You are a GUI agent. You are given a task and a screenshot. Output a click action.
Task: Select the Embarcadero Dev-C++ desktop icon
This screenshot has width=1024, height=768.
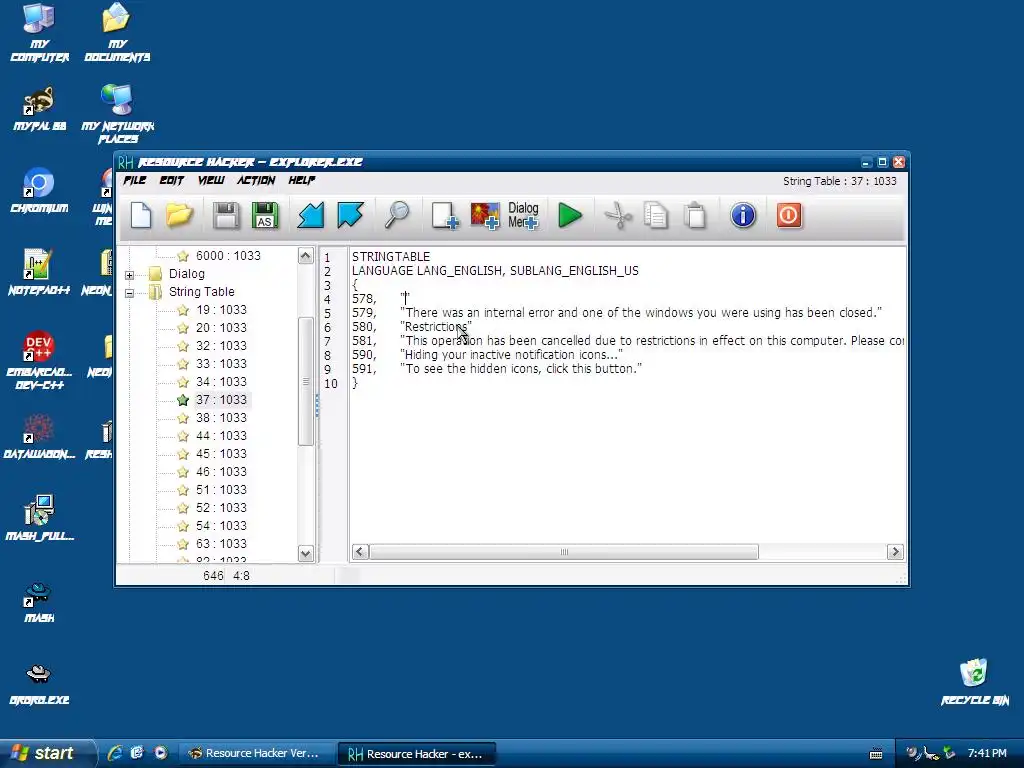pyautogui.click(x=39, y=360)
